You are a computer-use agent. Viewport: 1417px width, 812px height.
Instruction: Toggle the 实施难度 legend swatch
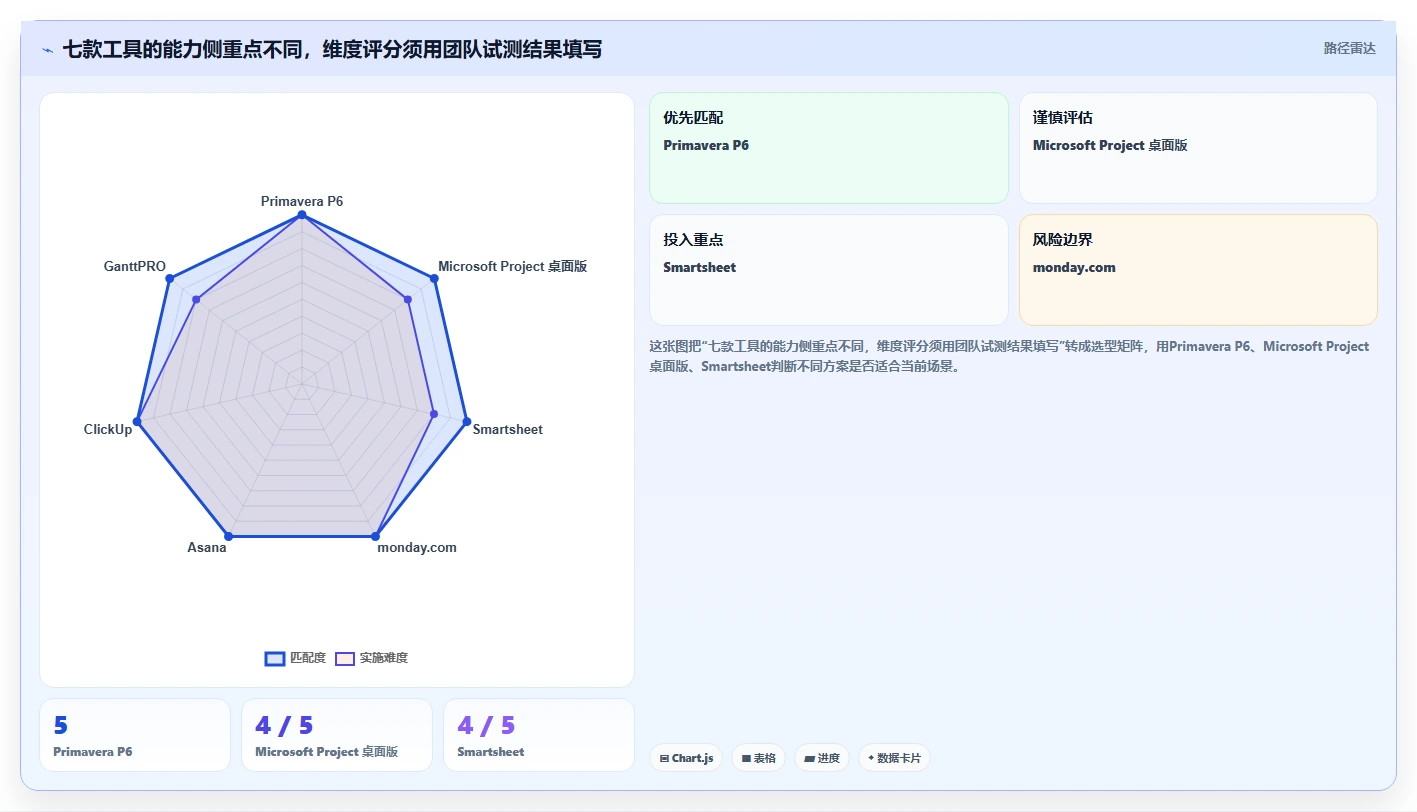click(x=345, y=658)
